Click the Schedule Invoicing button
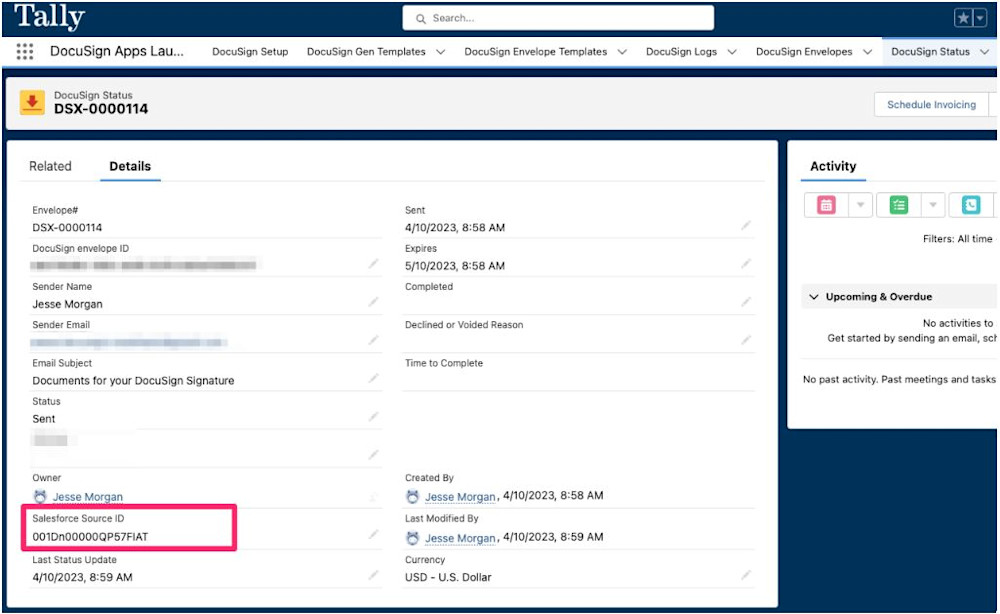Screen dimensions: 1000x614 [x=931, y=104]
